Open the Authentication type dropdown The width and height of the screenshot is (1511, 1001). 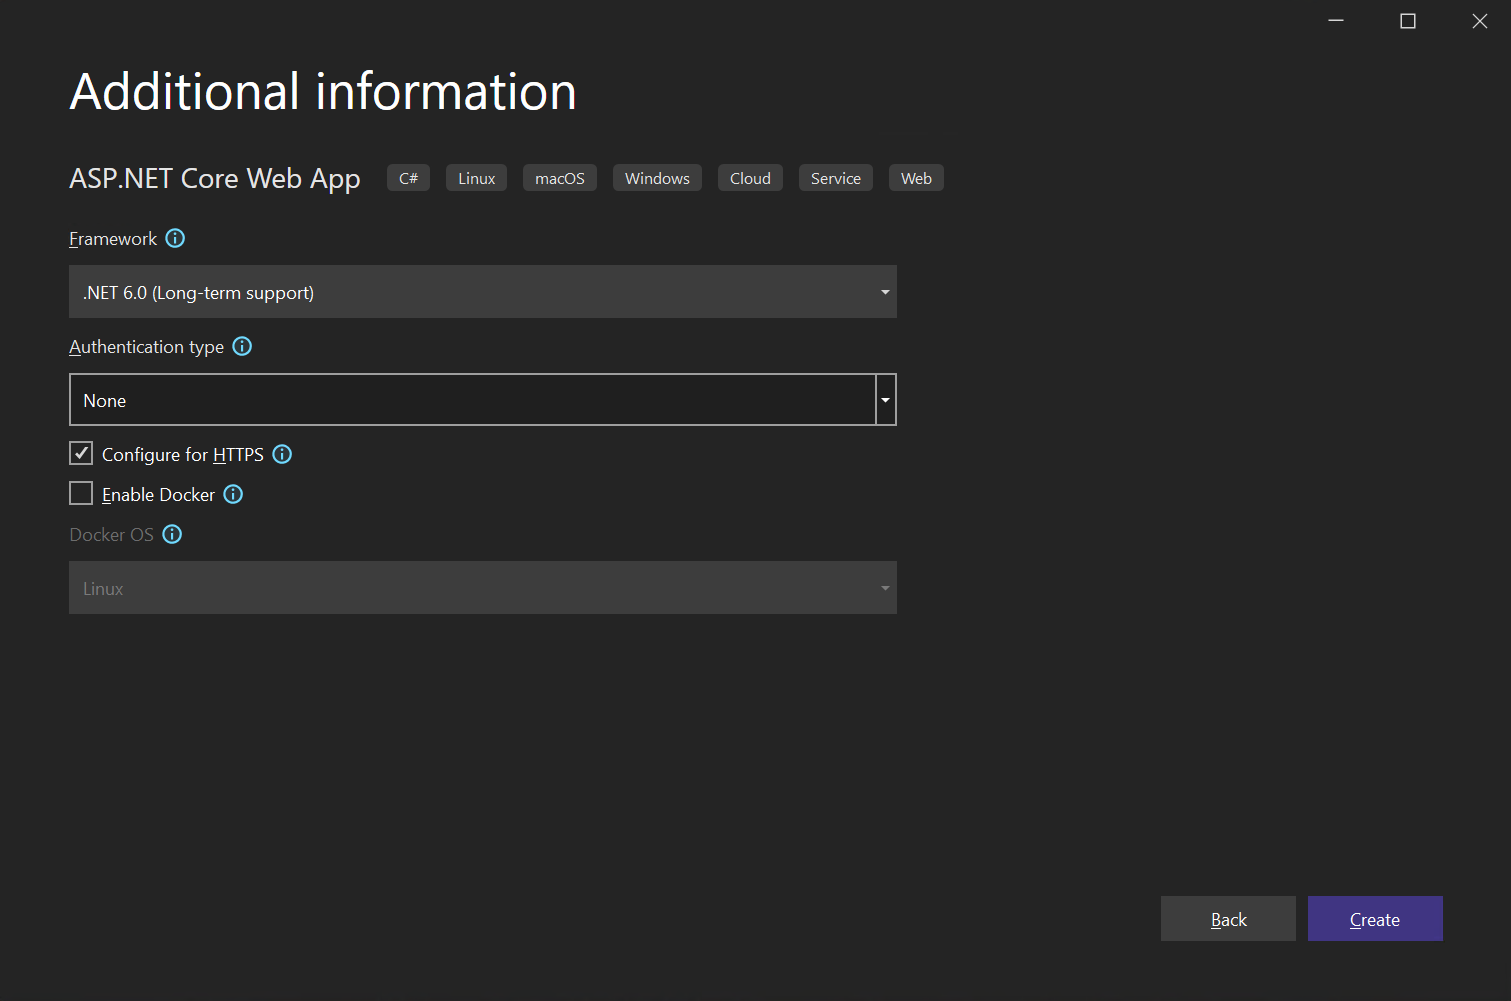click(885, 399)
